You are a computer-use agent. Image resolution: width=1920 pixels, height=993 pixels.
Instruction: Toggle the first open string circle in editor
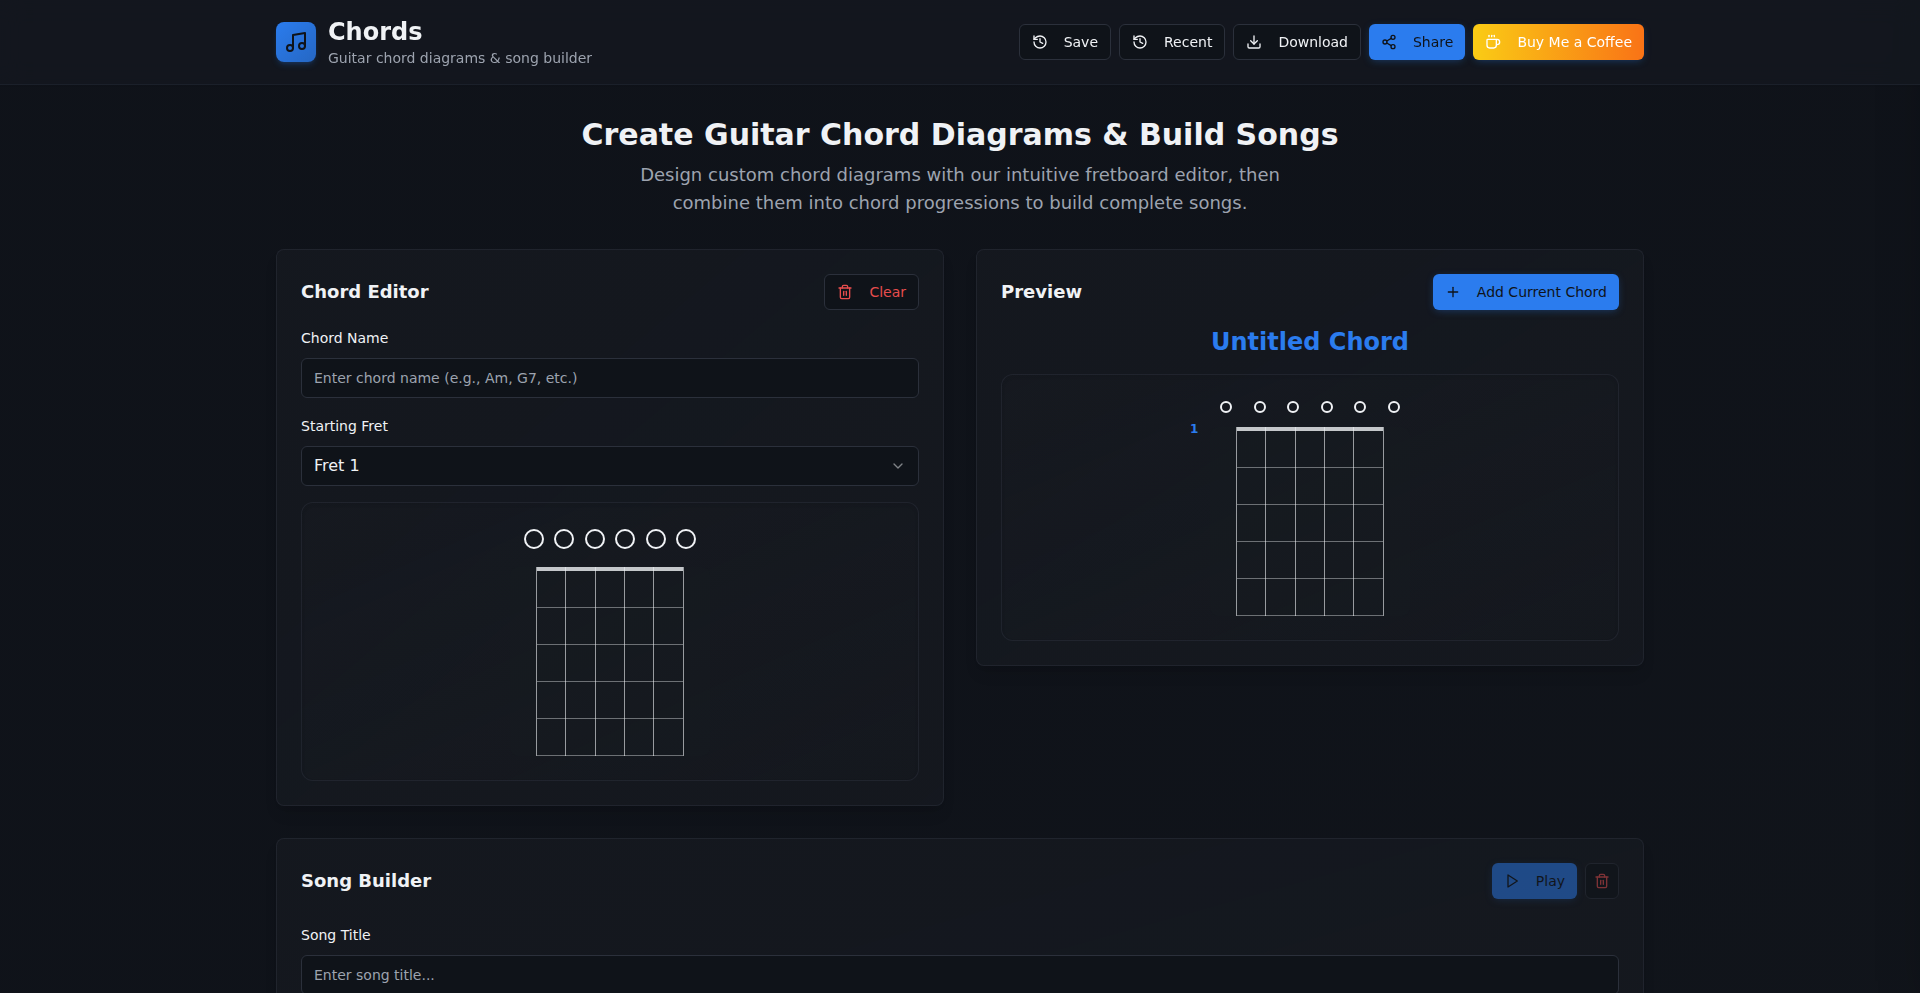tap(534, 539)
